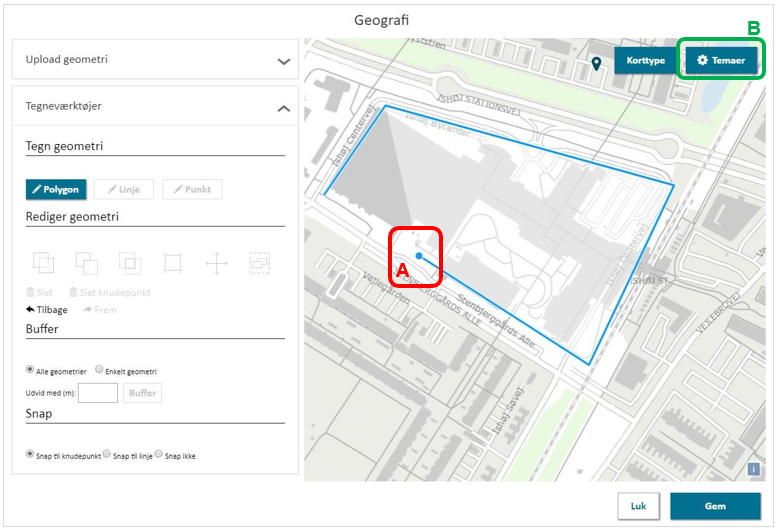Collapse the Tegneværktøjer panel
This screenshot has width=778, height=532.
point(283,107)
